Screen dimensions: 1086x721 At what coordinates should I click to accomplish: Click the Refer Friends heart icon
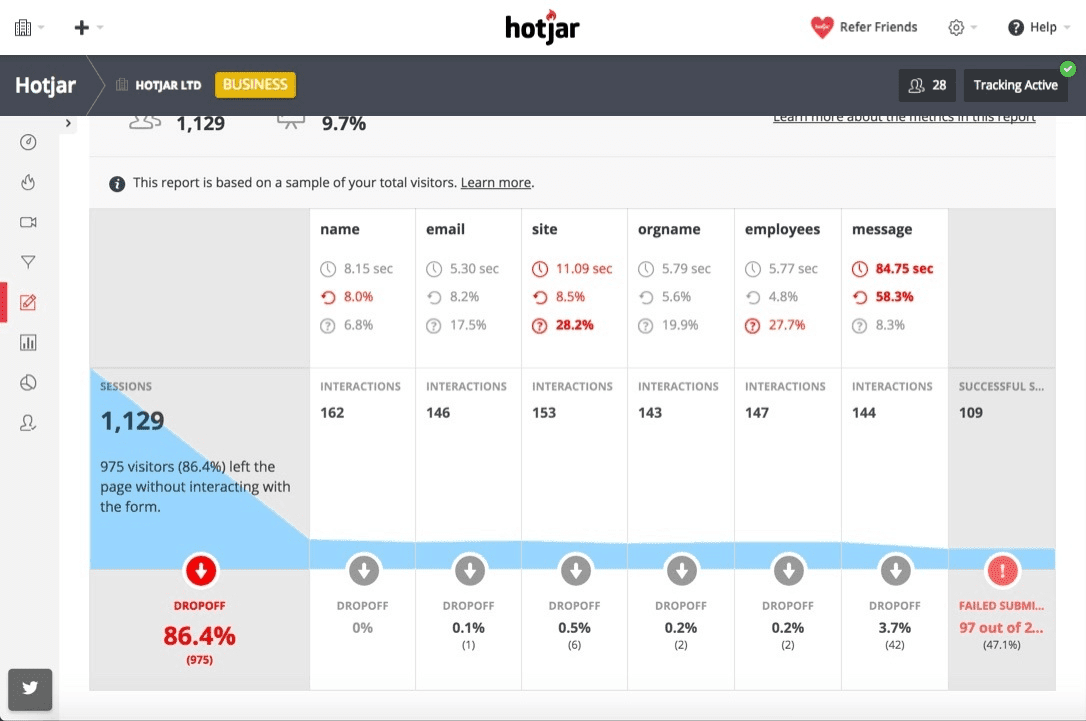coord(821,27)
